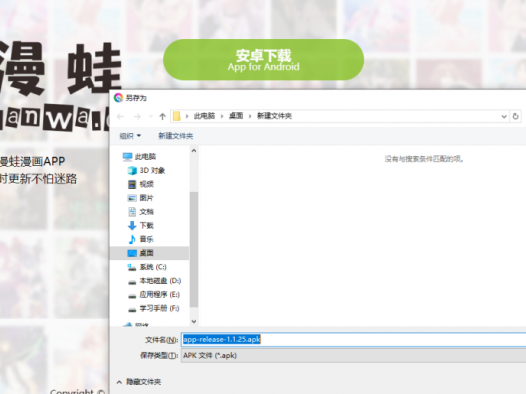Expand the address bar history dropdown chevron
526x394 pixels.
tap(504, 116)
